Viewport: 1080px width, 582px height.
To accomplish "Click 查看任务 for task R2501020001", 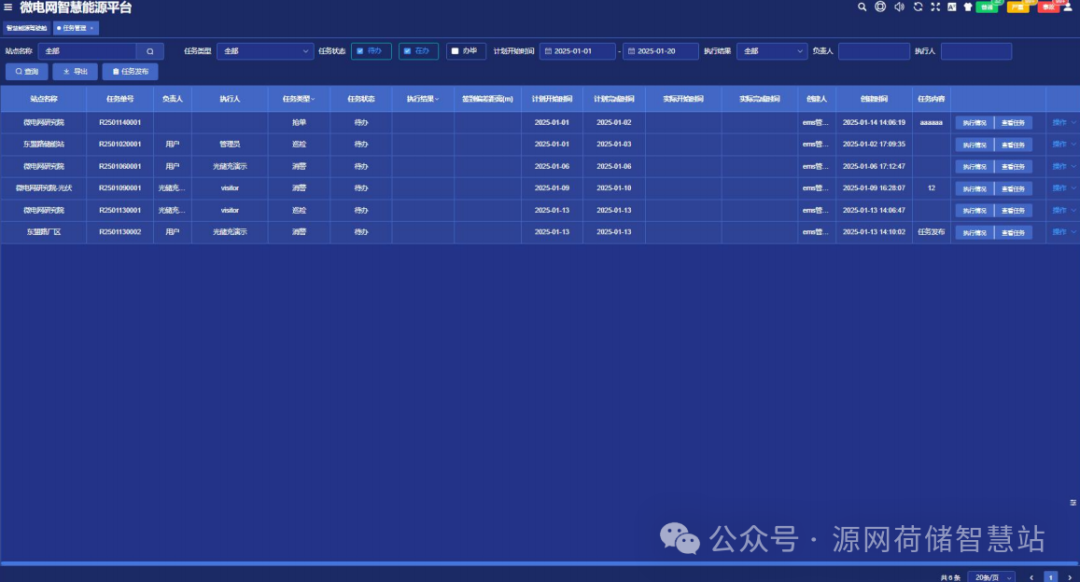I will click(1013, 145).
